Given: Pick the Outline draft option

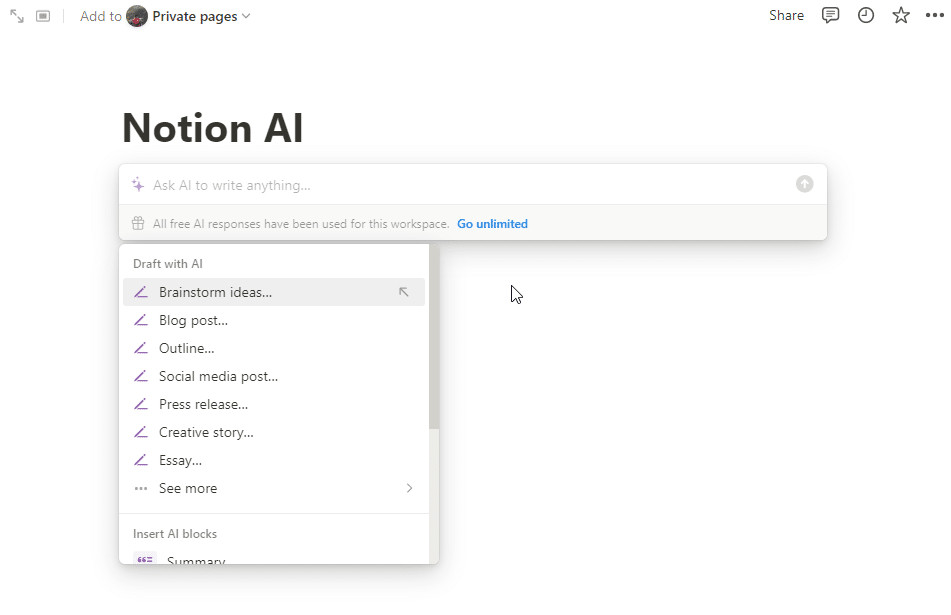Looking at the screenshot, I should (186, 348).
